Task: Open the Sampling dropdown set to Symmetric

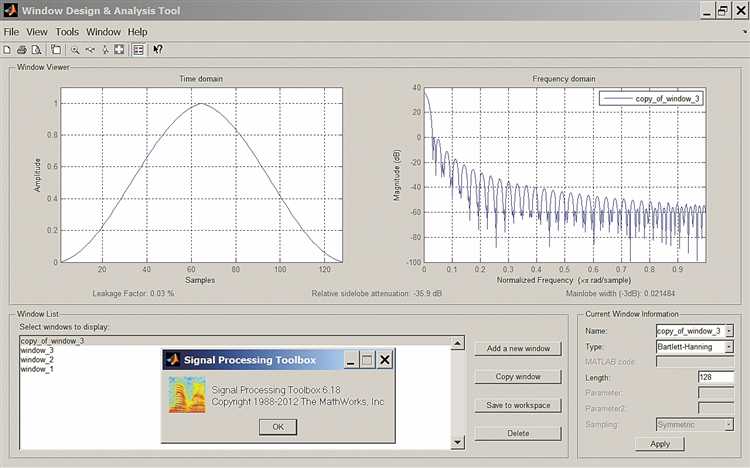Action: click(728, 424)
